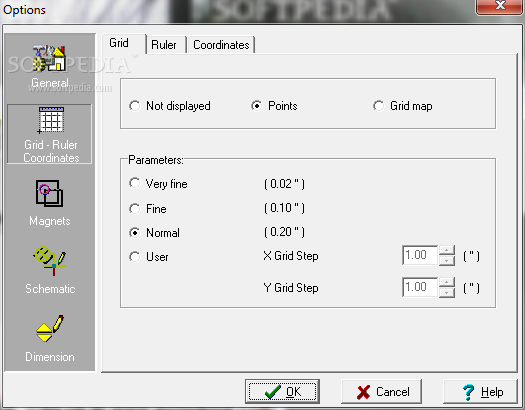Choose the Very fine grid parameter
The width and height of the screenshot is (525, 410).
(158, 183)
